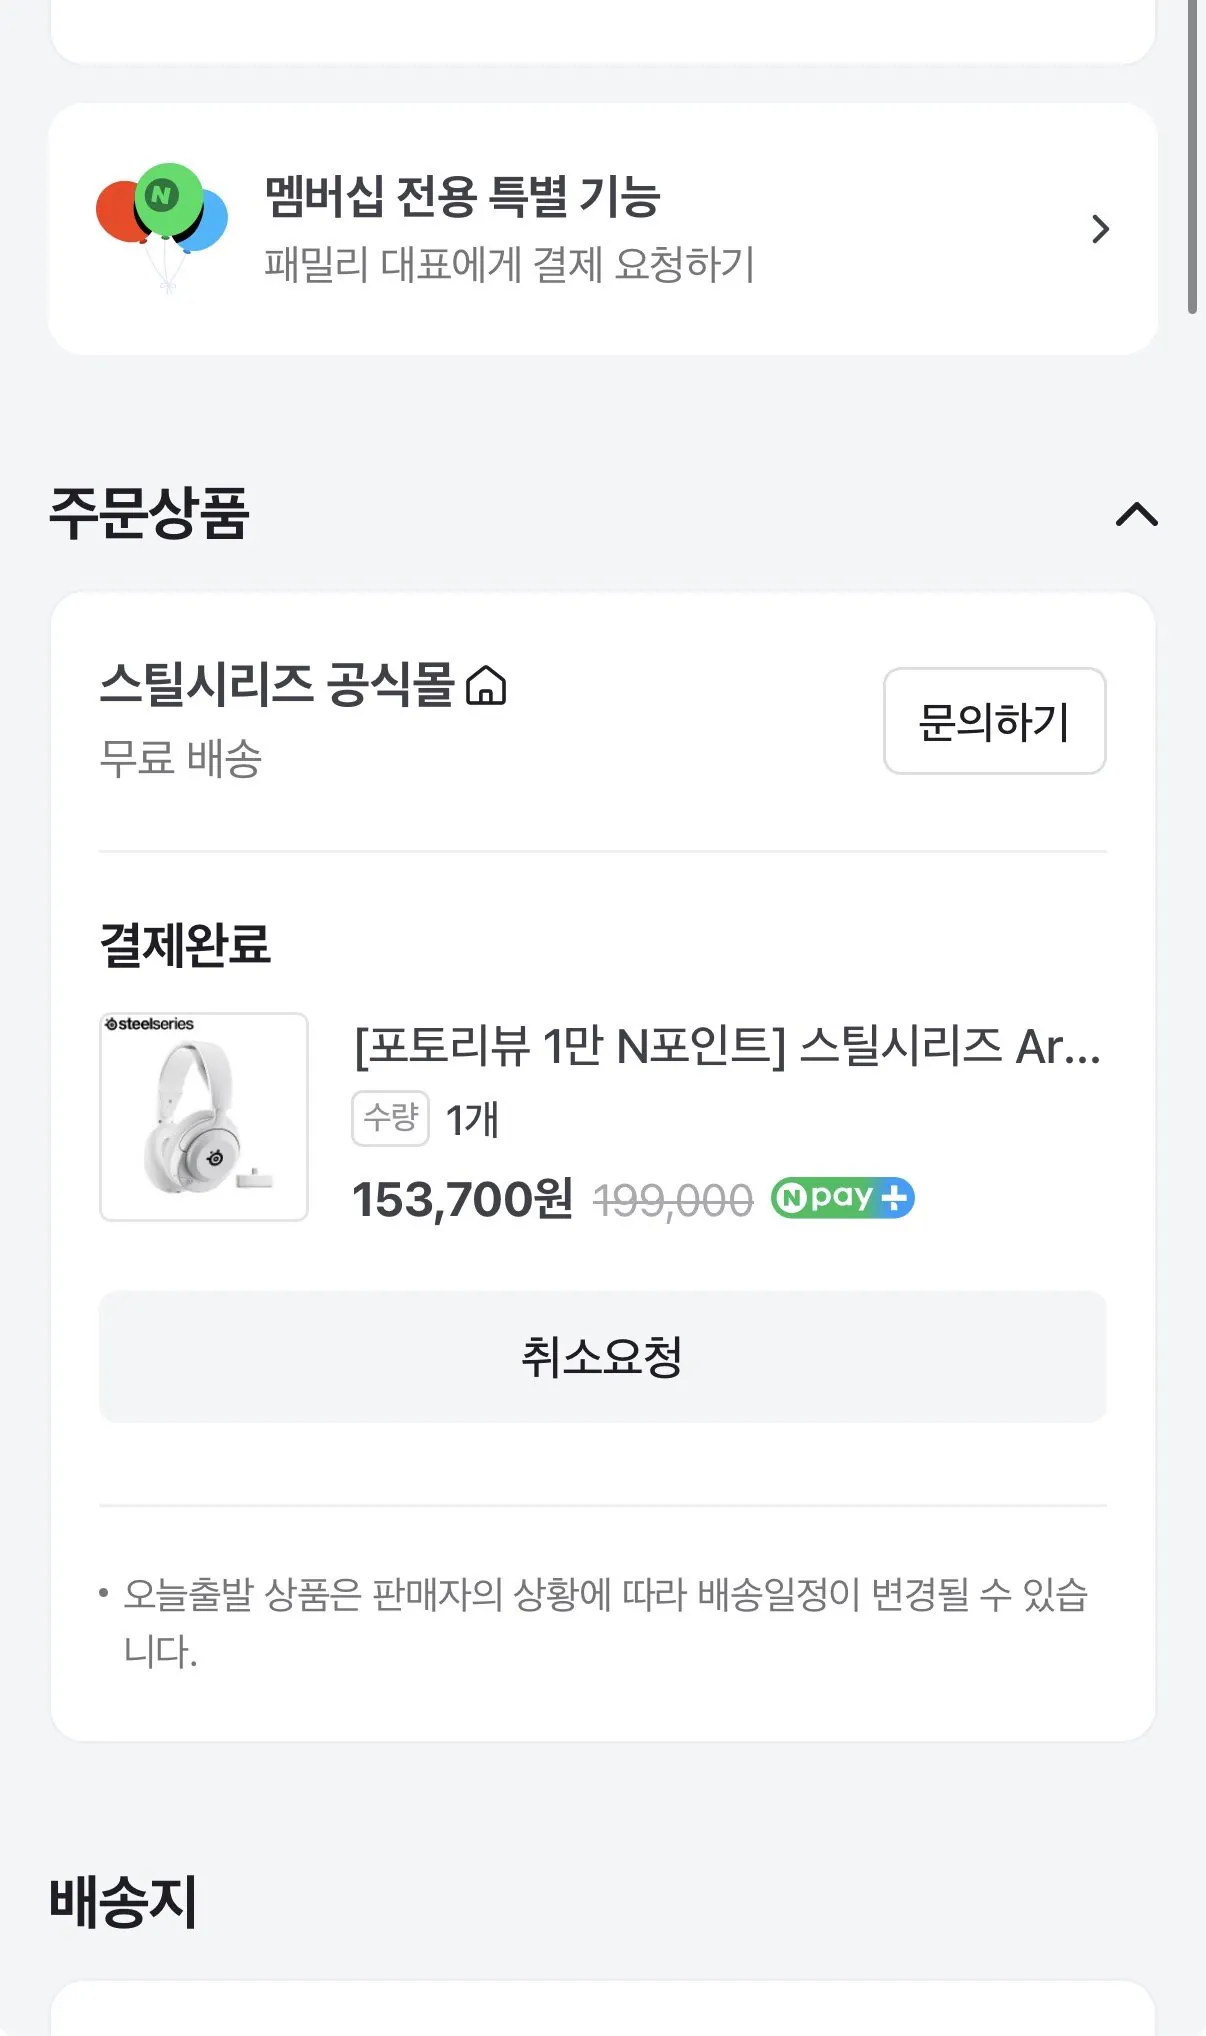Click the 결제완료 order status label
The height and width of the screenshot is (2036, 1206).
[185, 944]
